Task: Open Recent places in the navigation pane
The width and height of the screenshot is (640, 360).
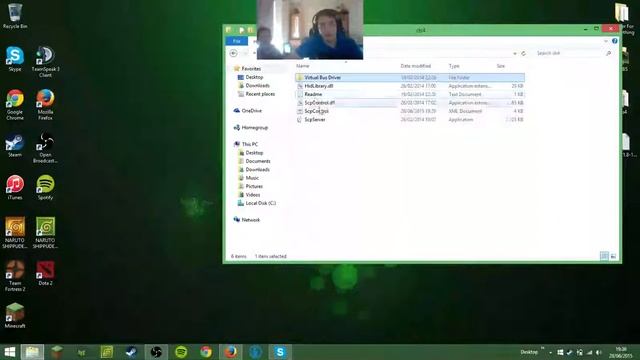Action: coord(256,94)
